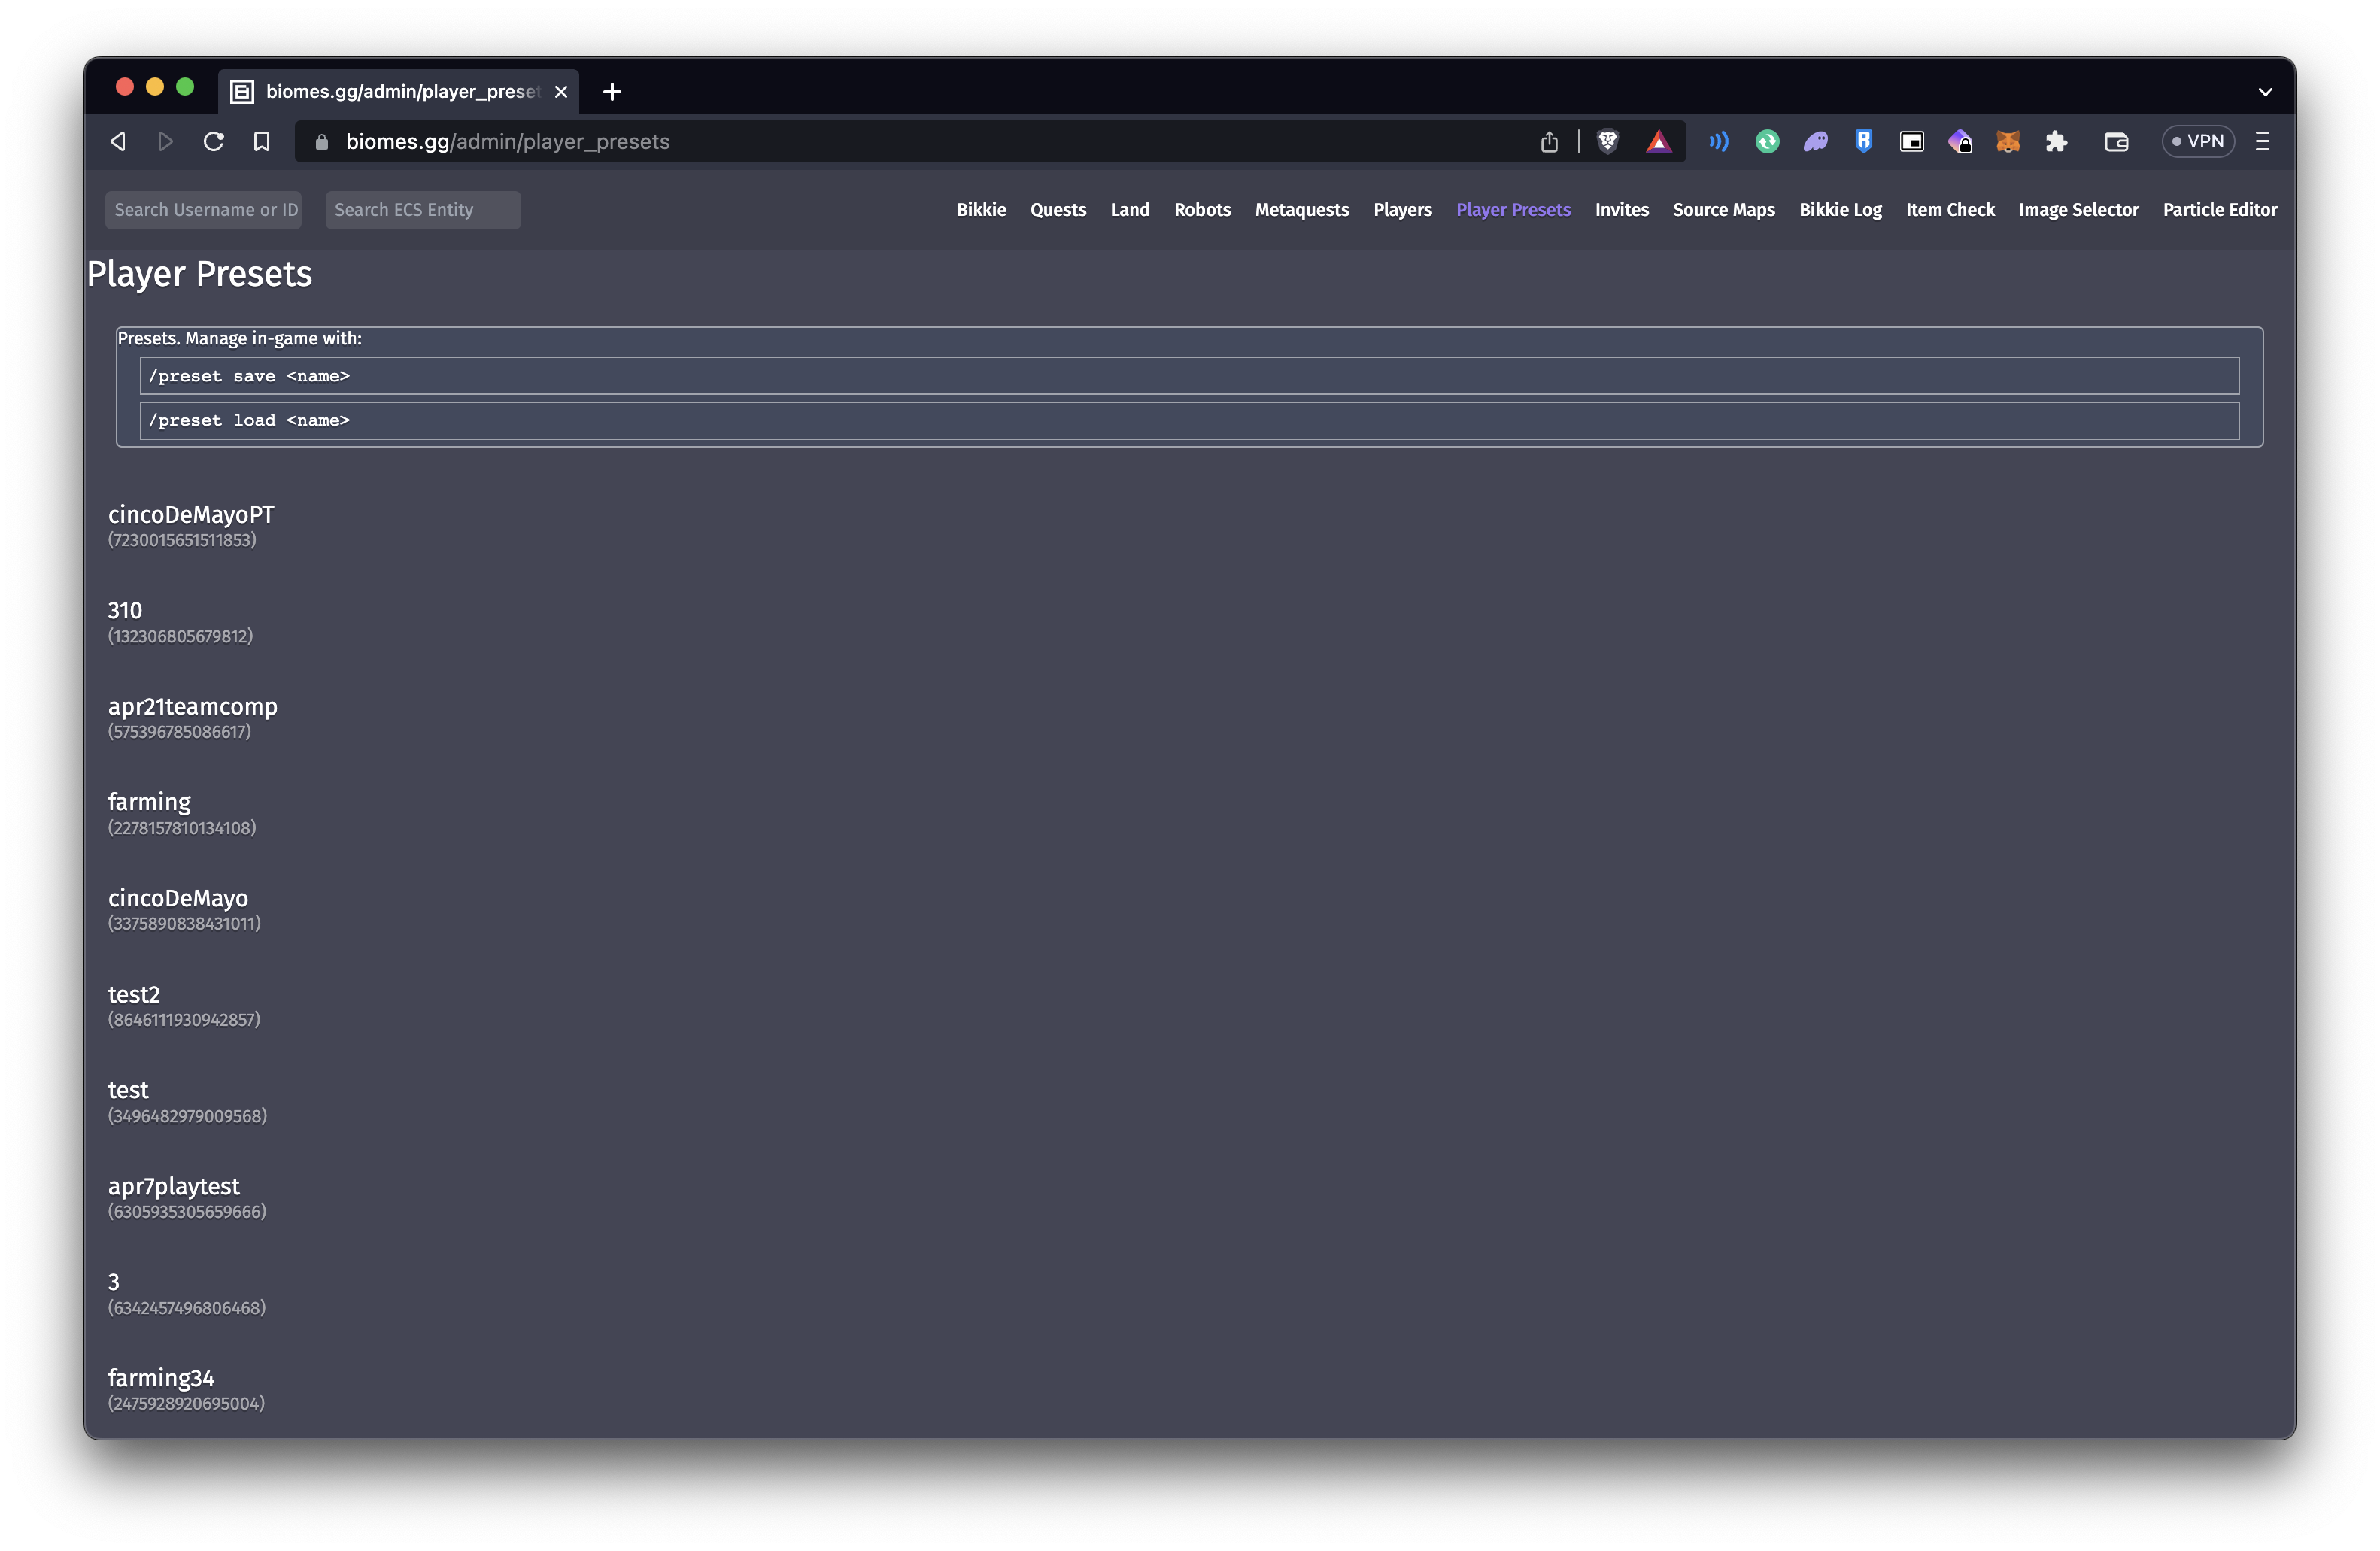Click the Search ECS Entity field
The image size is (2380, 1551).
coord(422,210)
